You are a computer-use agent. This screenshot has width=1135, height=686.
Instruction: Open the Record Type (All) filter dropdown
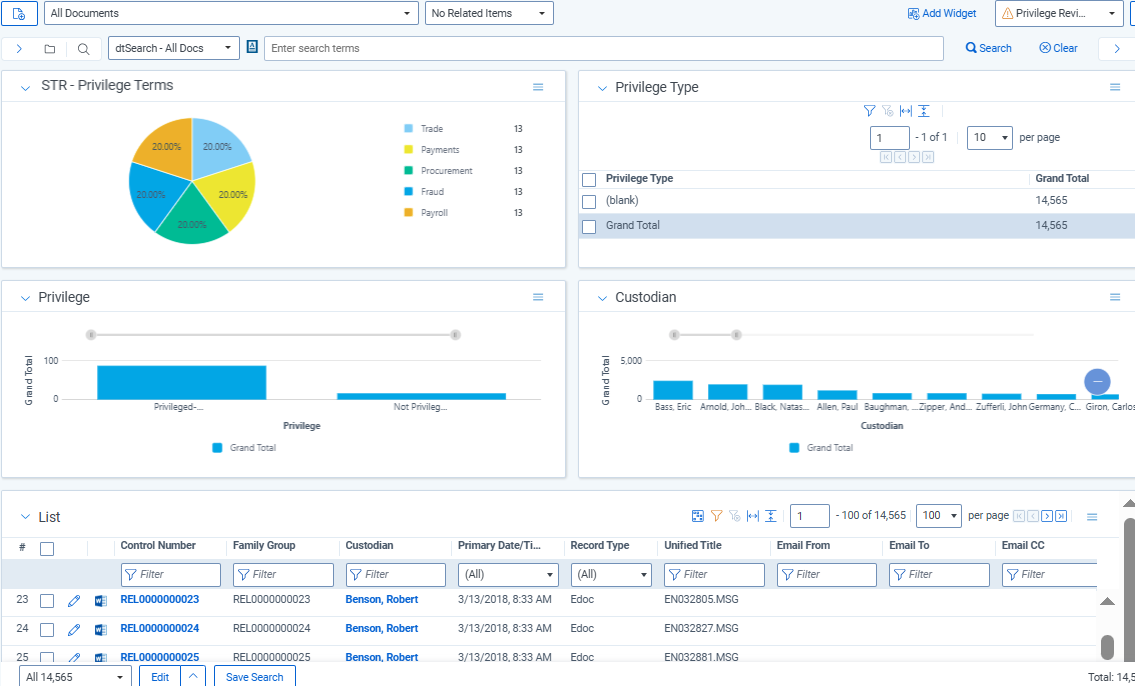[611, 575]
